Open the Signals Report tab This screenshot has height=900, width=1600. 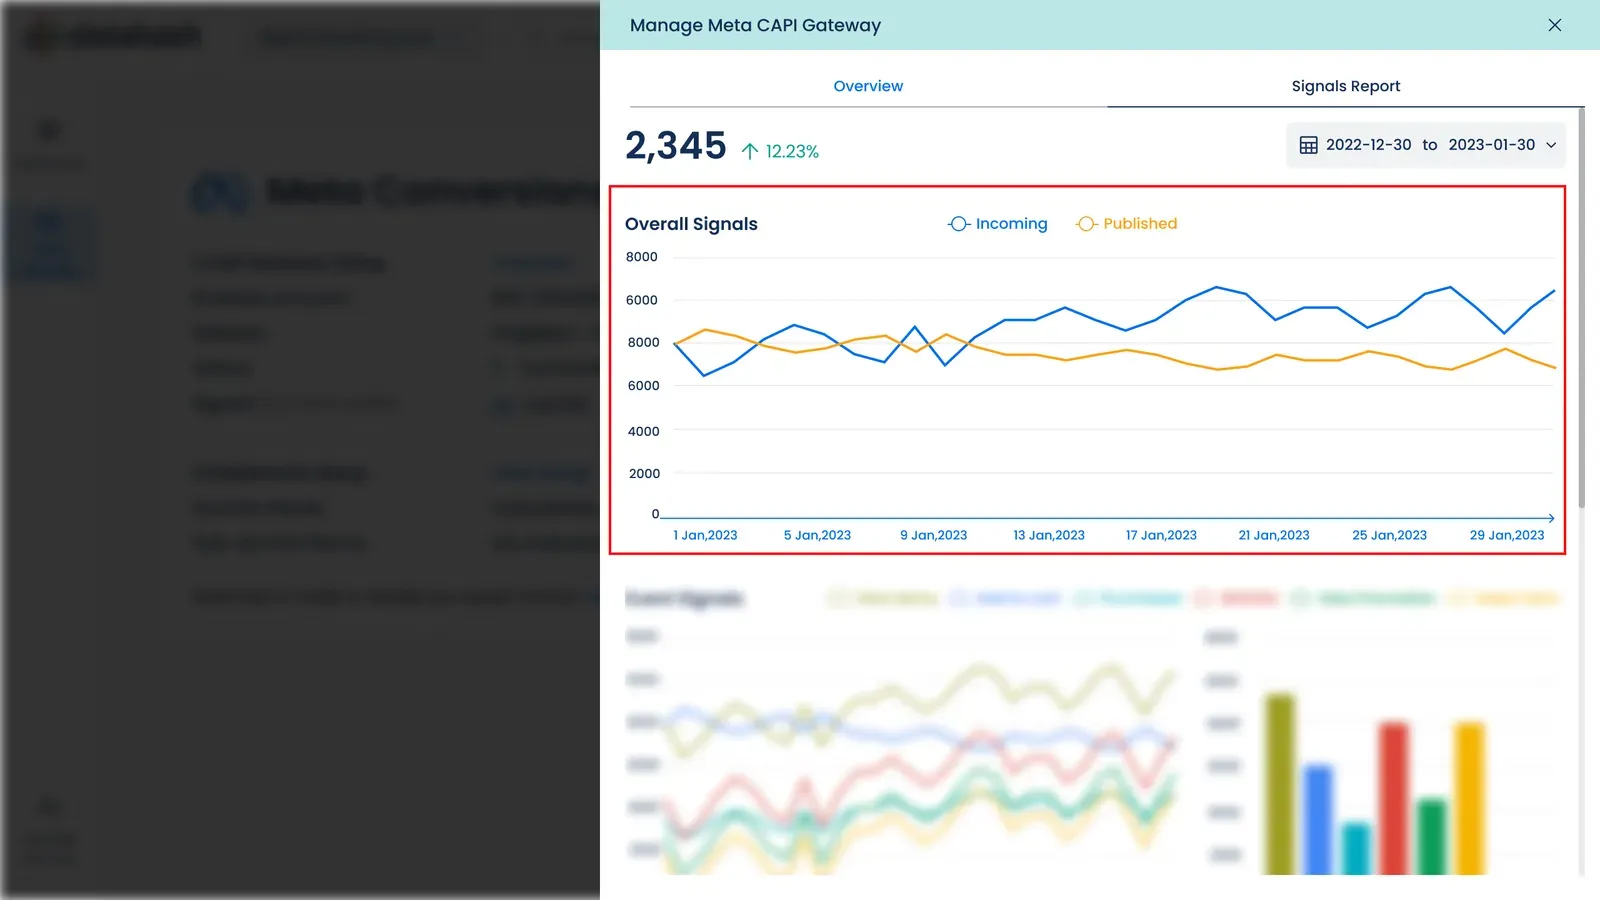pyautogui.click(x=1345, y=86)
